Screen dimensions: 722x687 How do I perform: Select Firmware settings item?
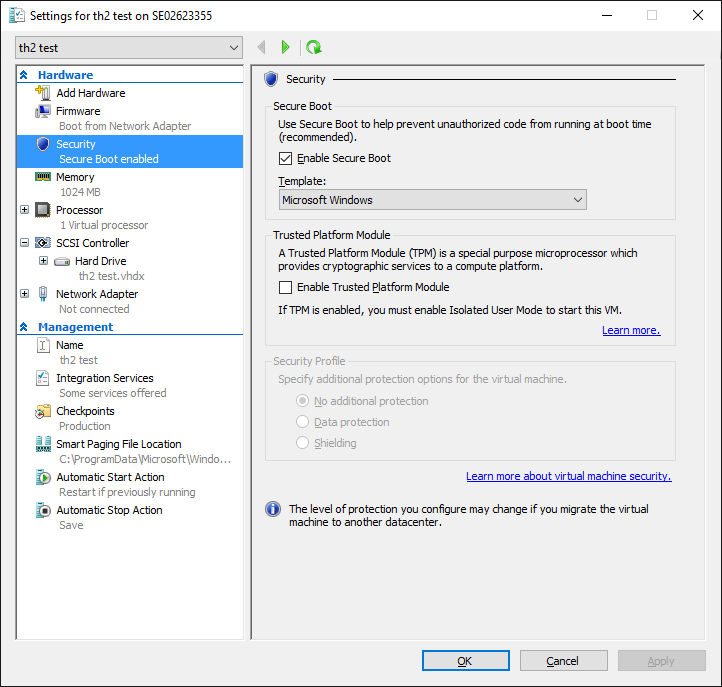point(78,111)
